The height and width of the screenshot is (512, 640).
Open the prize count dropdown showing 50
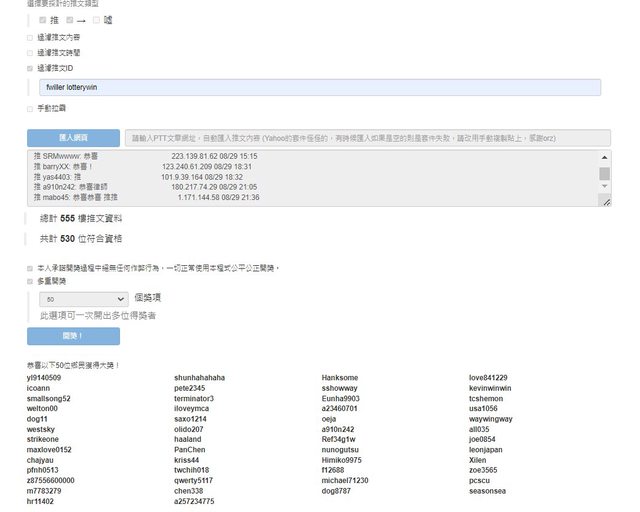click(x=84, y=298)
